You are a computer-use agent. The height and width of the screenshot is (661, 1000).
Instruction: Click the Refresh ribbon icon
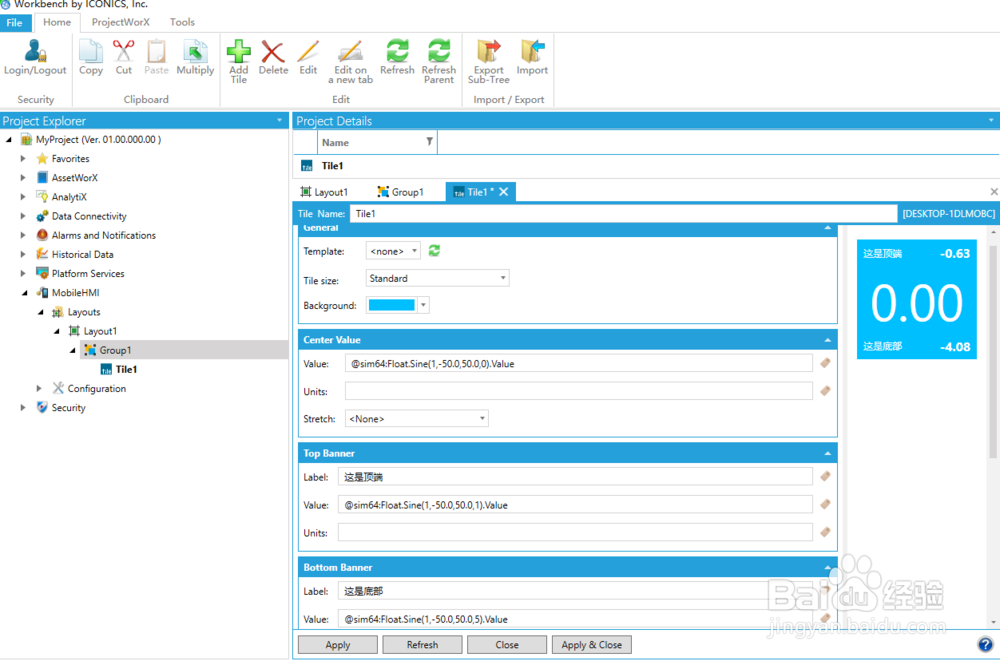[x=397, y=51]
